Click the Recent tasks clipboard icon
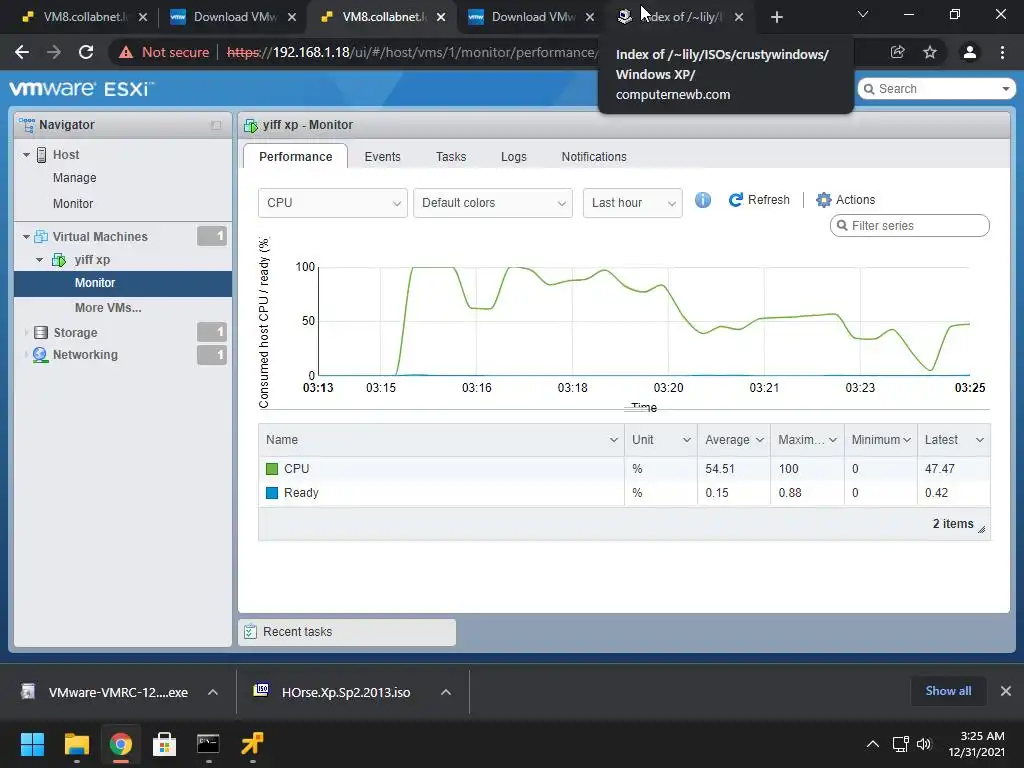Viewport: 1024px width, 768px height. click(x=249, y=632)
